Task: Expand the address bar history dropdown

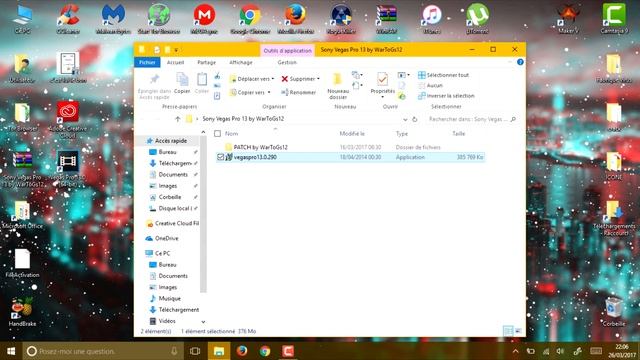Action: [x=405, y=119]
